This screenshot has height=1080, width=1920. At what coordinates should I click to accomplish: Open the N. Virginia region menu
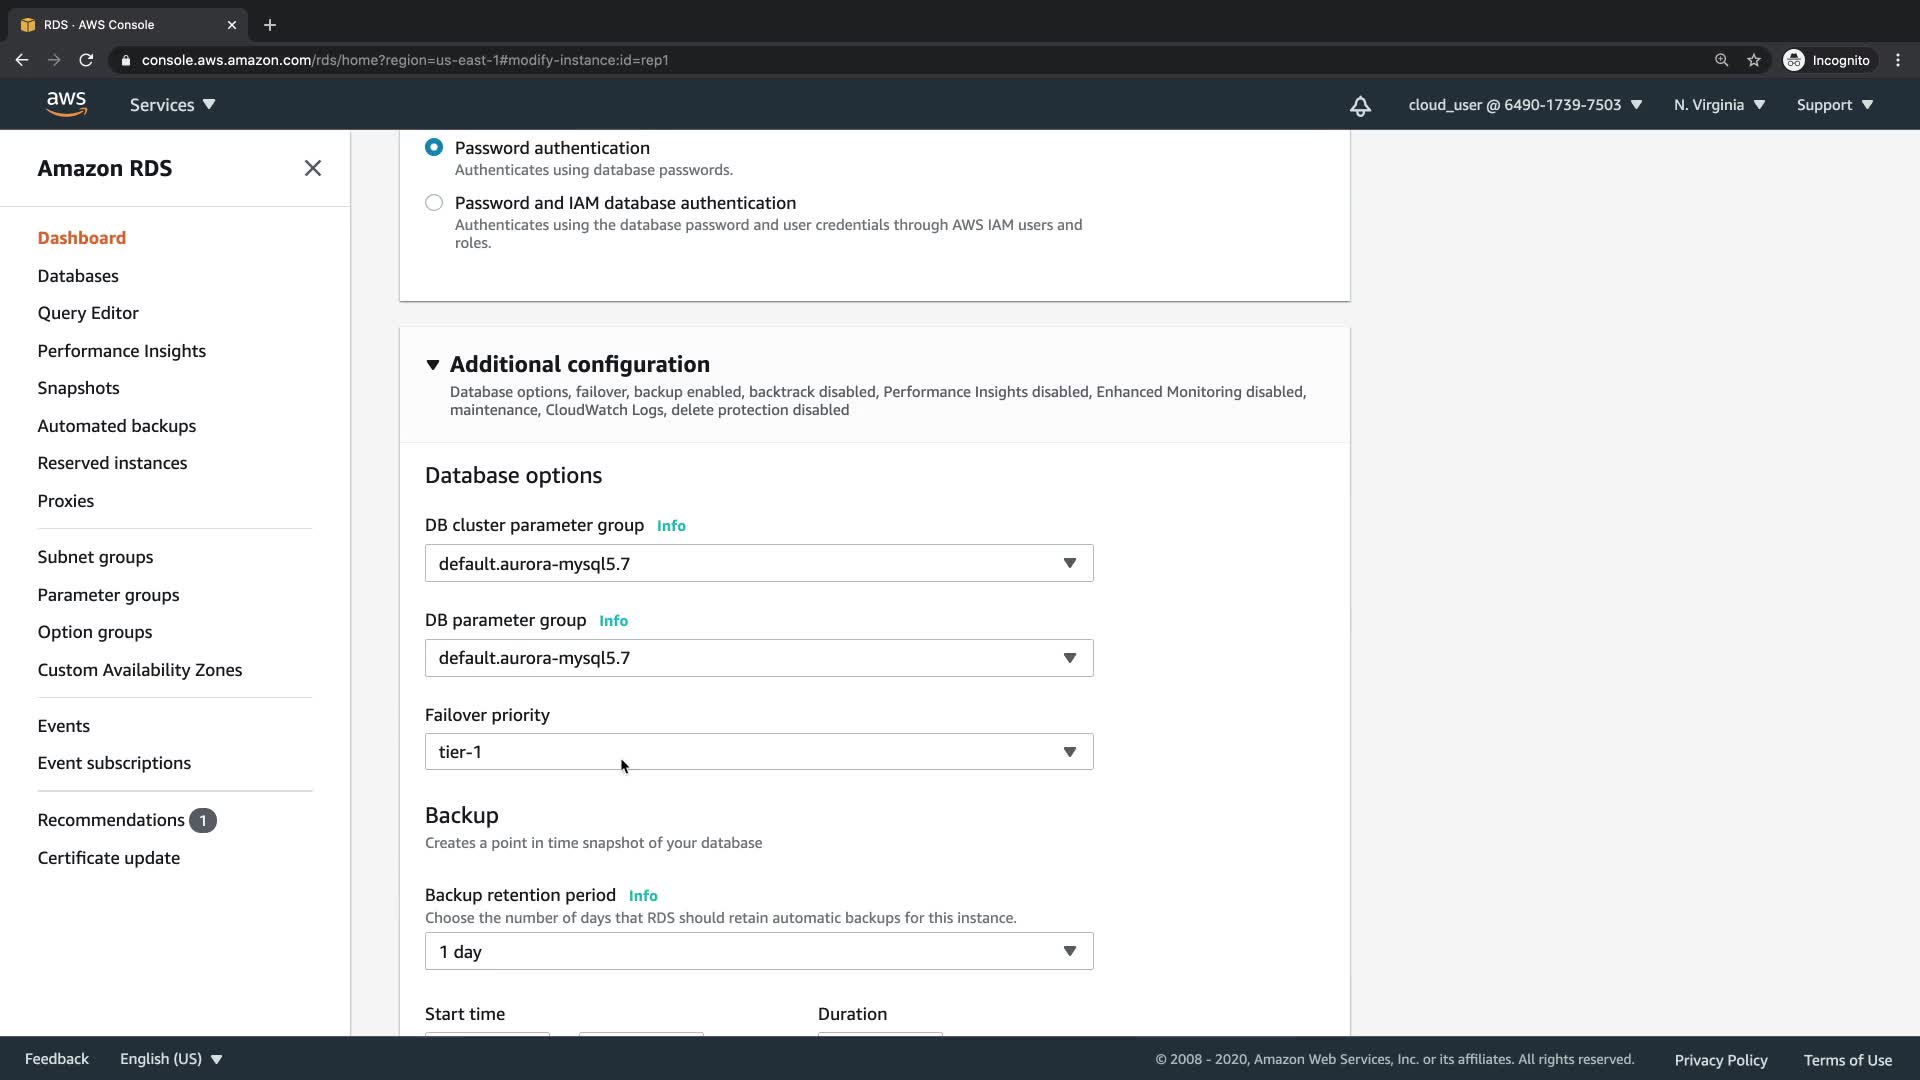point(1719,105)
